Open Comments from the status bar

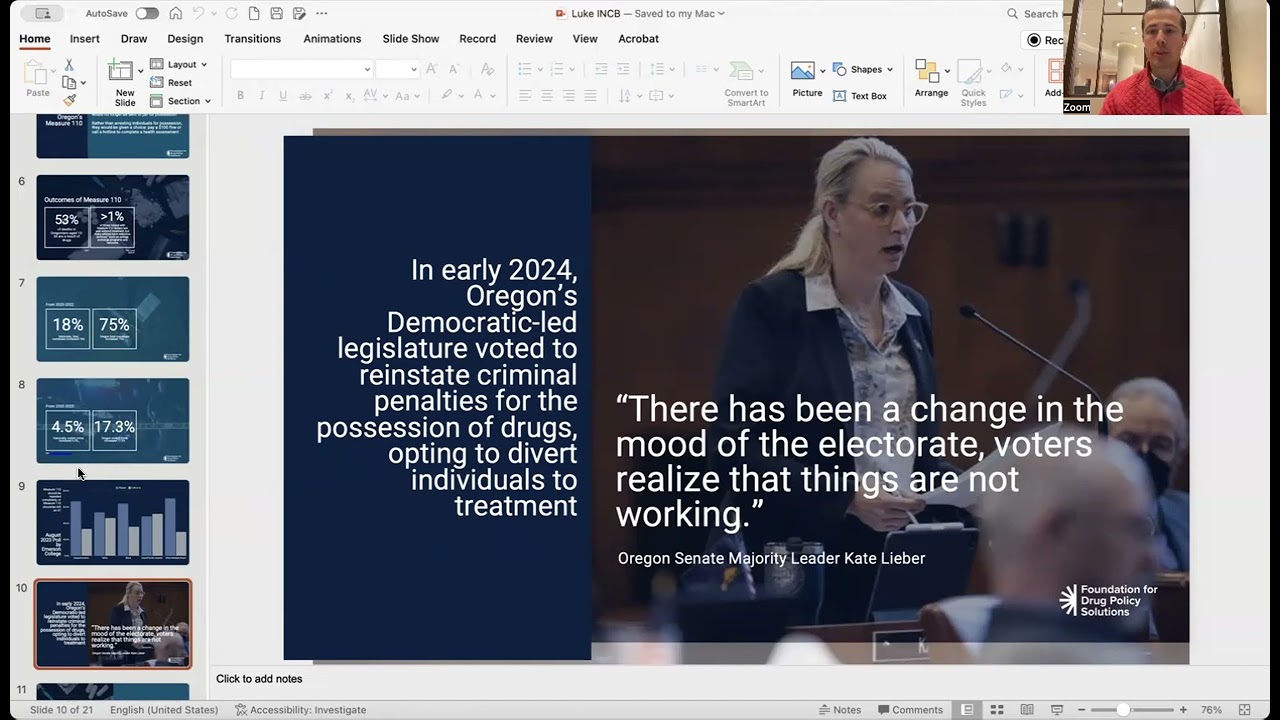[x=910, y=710]
